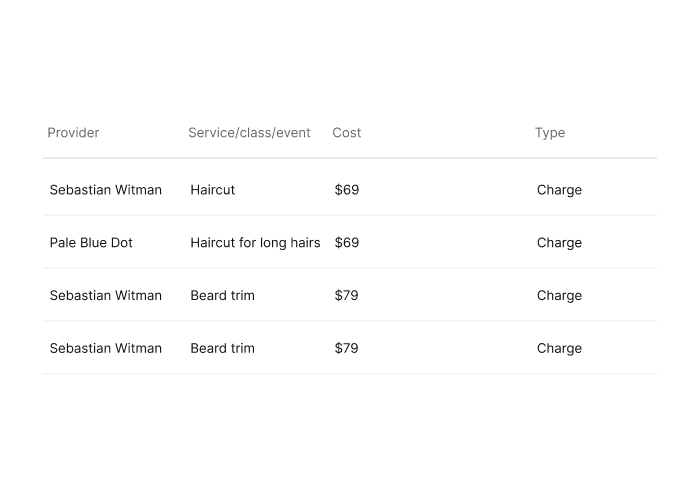Click the Haircut service cell
This screenshot has height=480, width=700.
[x=212, y=190]
